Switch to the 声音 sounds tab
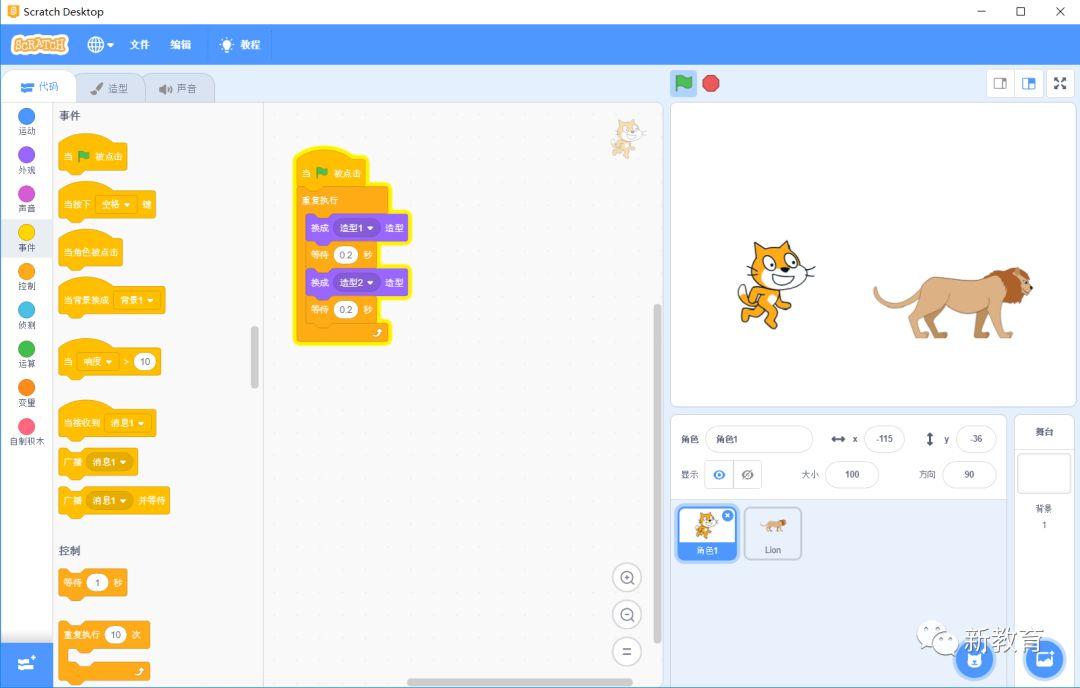This screenshot has height=688, width=1080. click(178, 88)
